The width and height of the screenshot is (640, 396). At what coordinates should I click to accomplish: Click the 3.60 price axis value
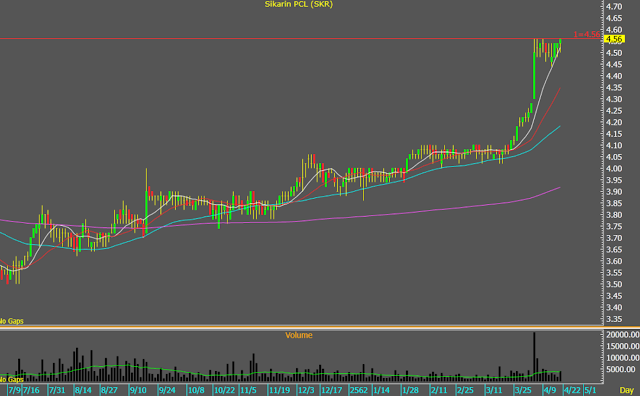pos(614,261)
